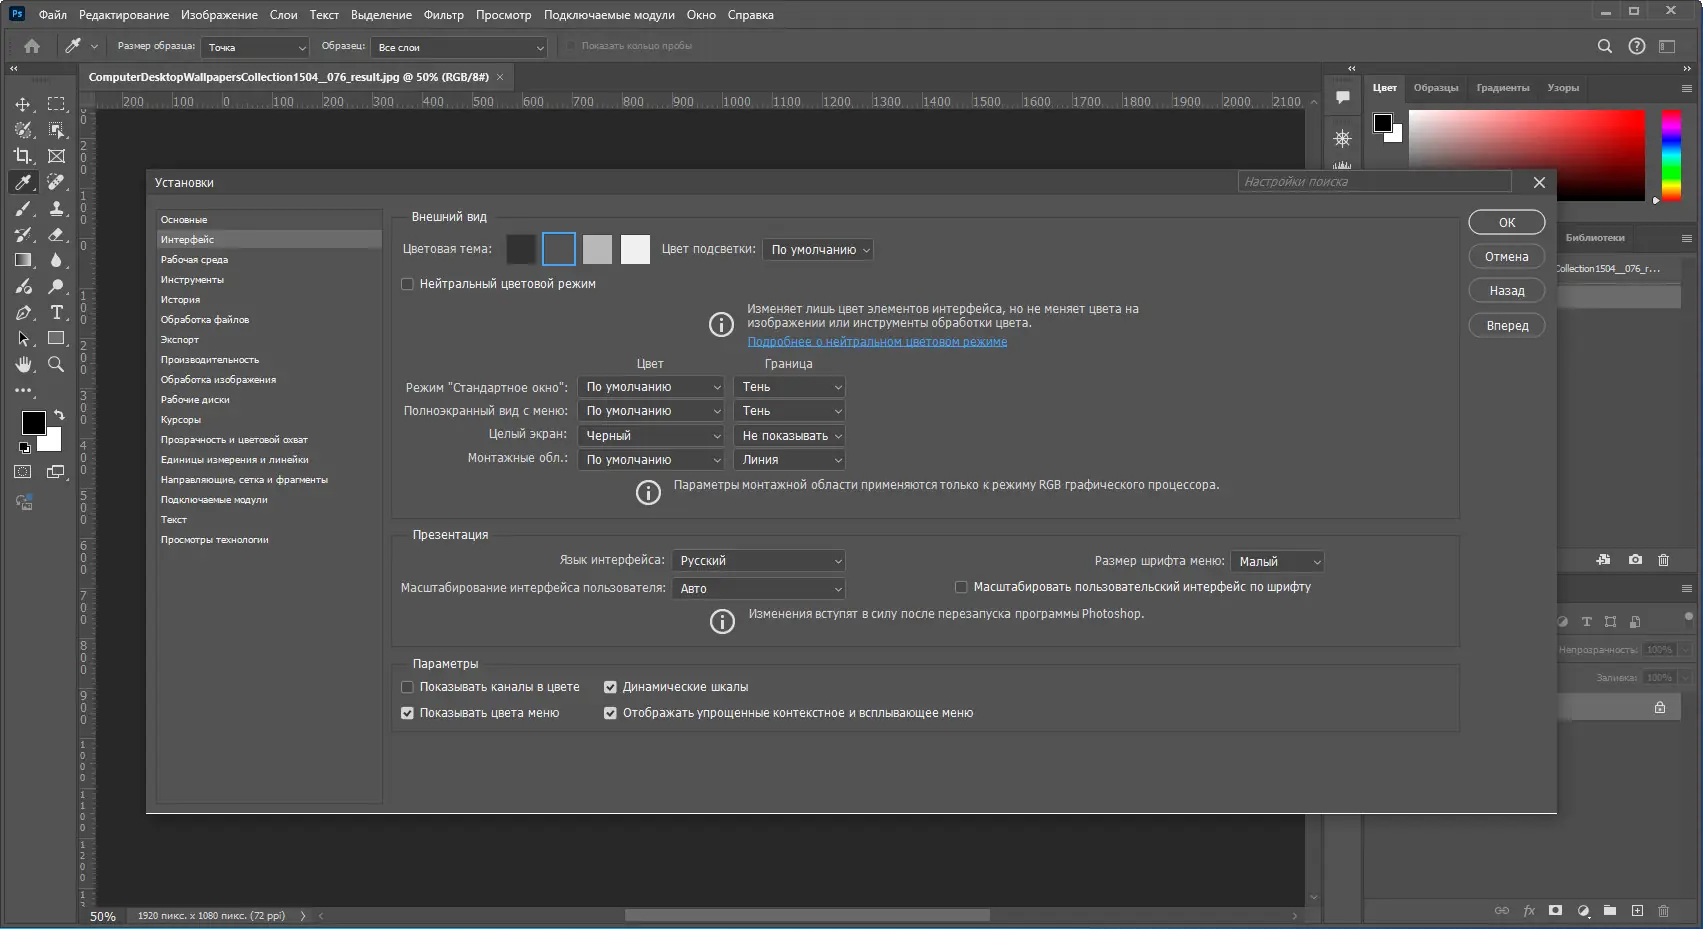Select the Brush tool
Viewport: 1703px width, 929px height.
23,208
